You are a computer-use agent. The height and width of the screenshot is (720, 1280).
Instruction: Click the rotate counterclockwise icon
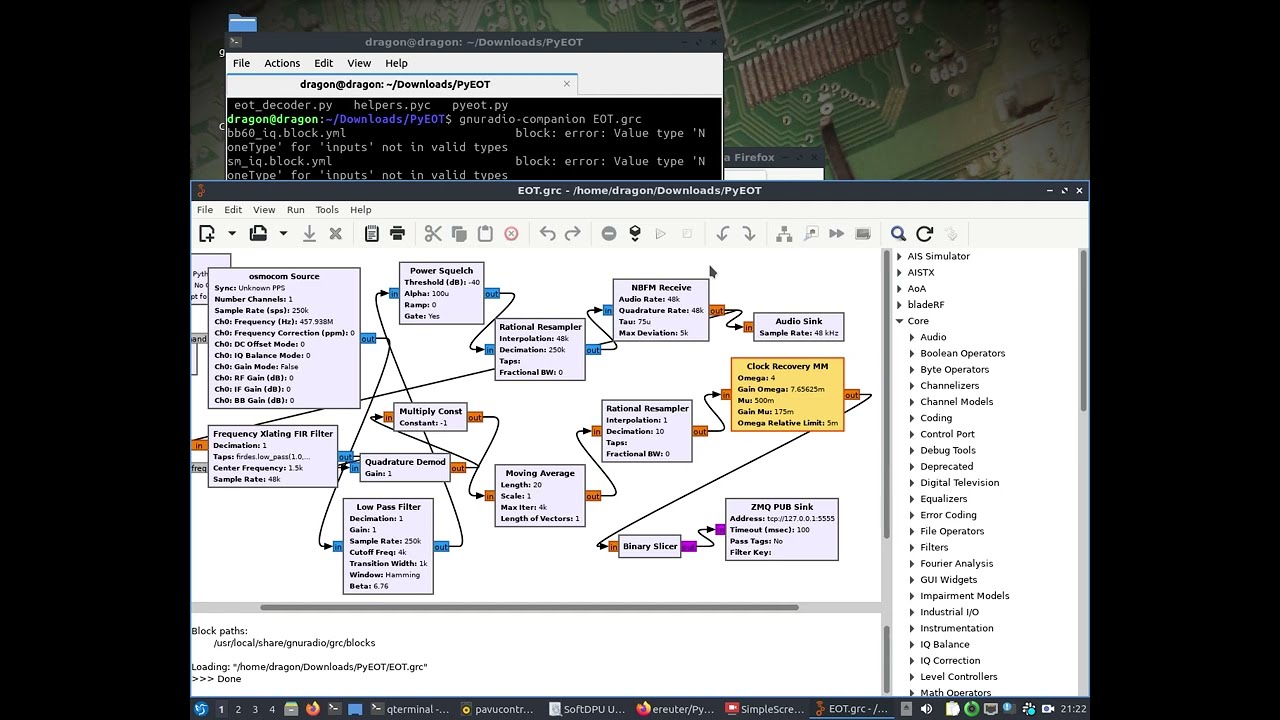tap(723, 234)
